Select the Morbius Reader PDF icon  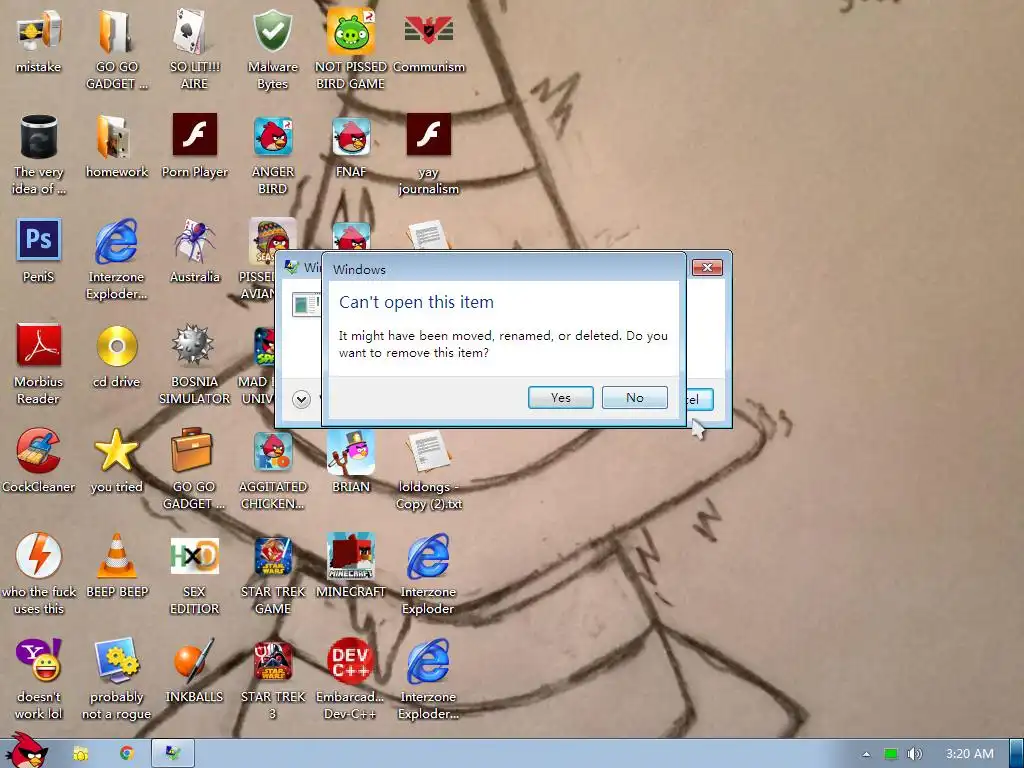39,365
